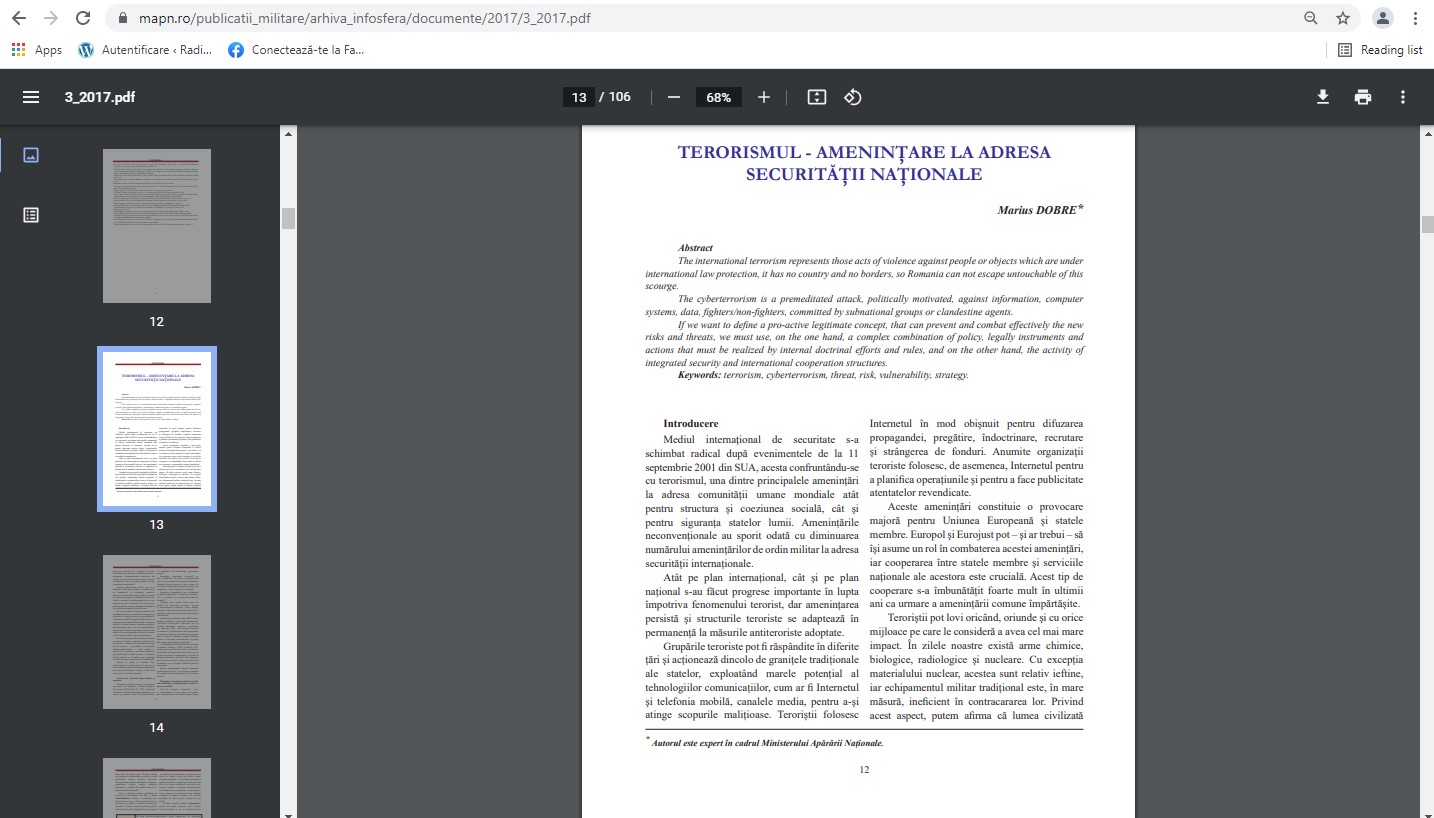Rotate the page counterclockwise

[852, 97]
